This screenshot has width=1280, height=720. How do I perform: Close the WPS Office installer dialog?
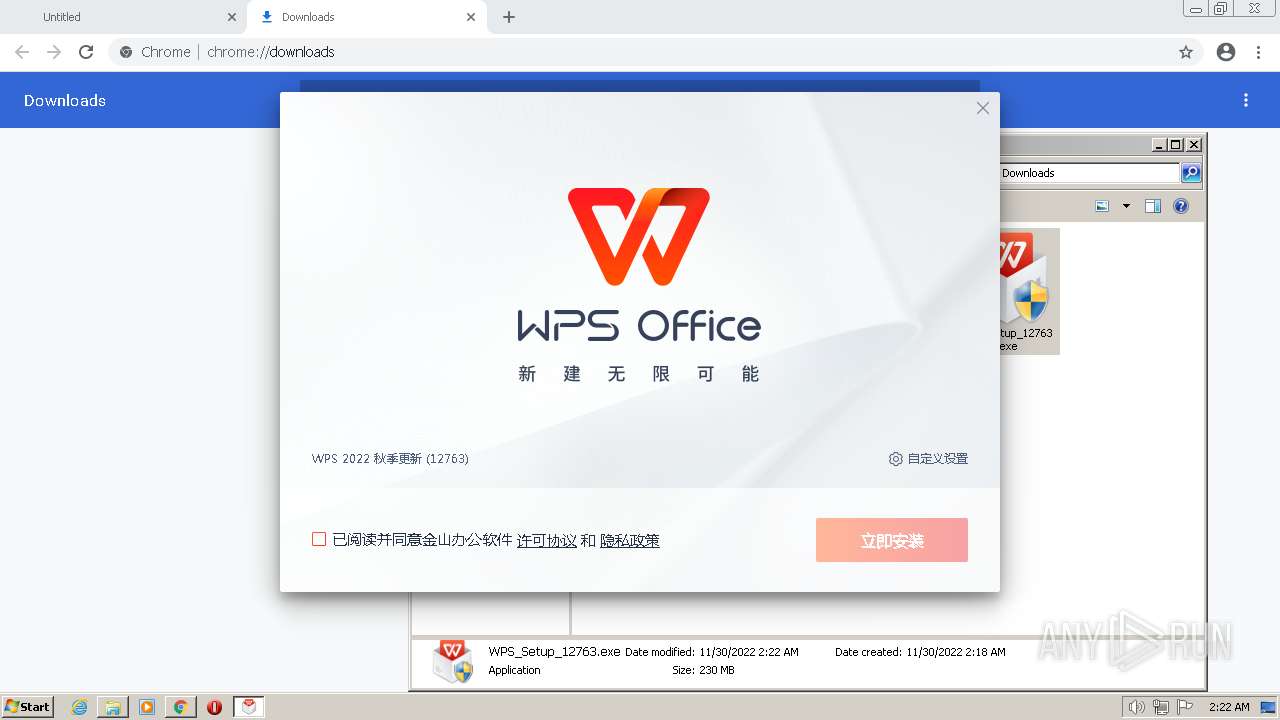coord(983,108)
